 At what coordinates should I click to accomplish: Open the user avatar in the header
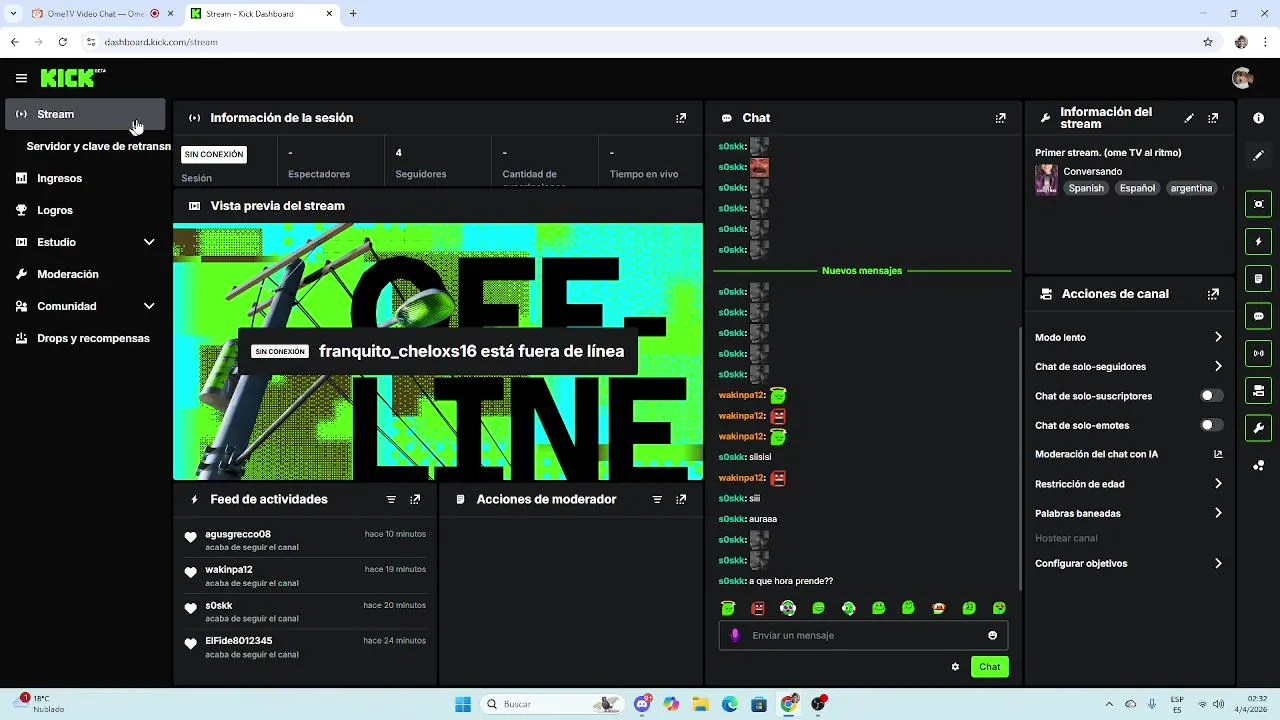tap(1242, 78)
